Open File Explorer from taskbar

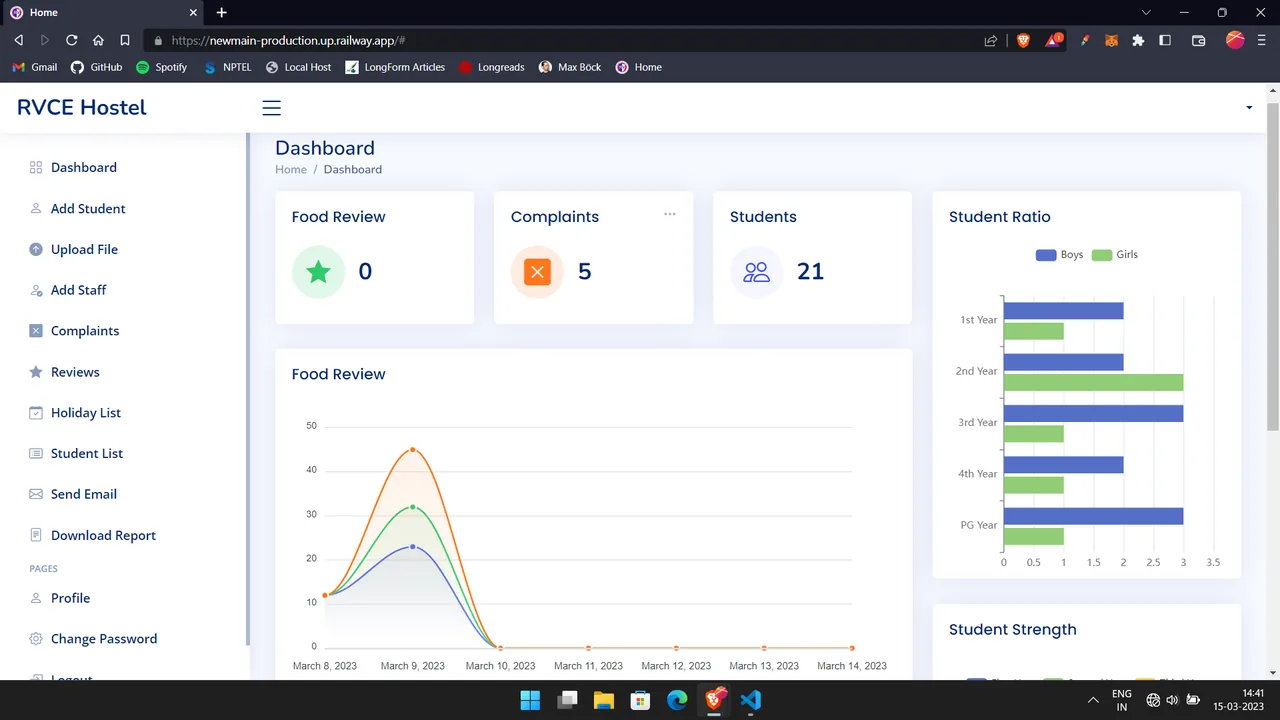604,700
